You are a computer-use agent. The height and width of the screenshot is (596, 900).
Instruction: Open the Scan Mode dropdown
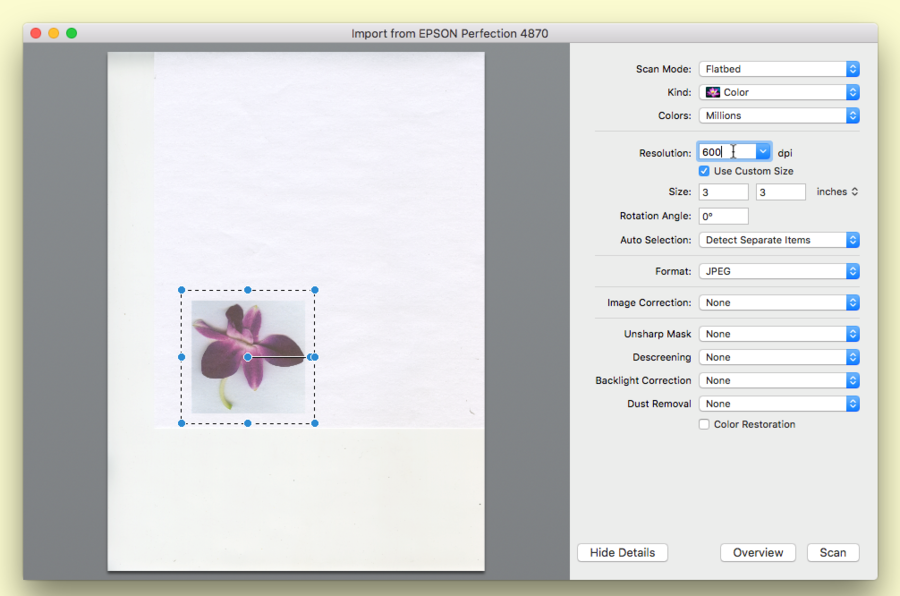click(x=778, y=69)
